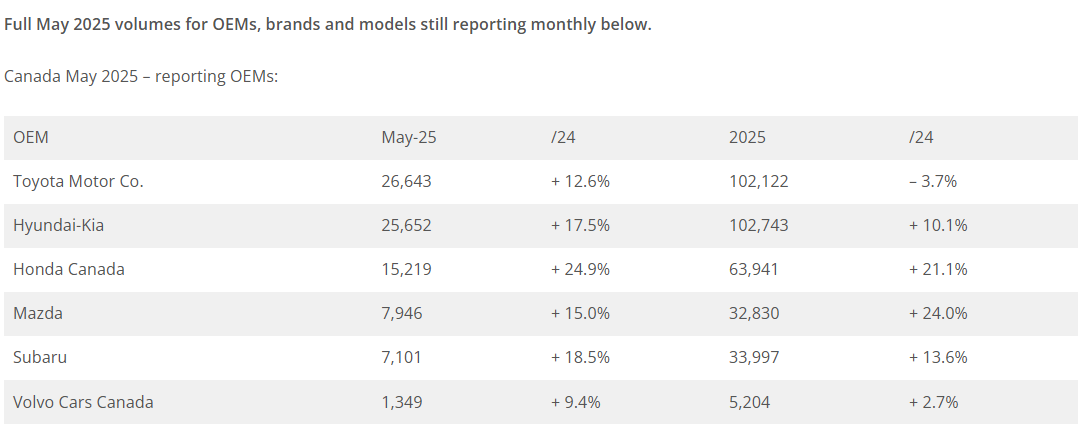Click Volvo's 2025 total 5,204

(750, 402)
